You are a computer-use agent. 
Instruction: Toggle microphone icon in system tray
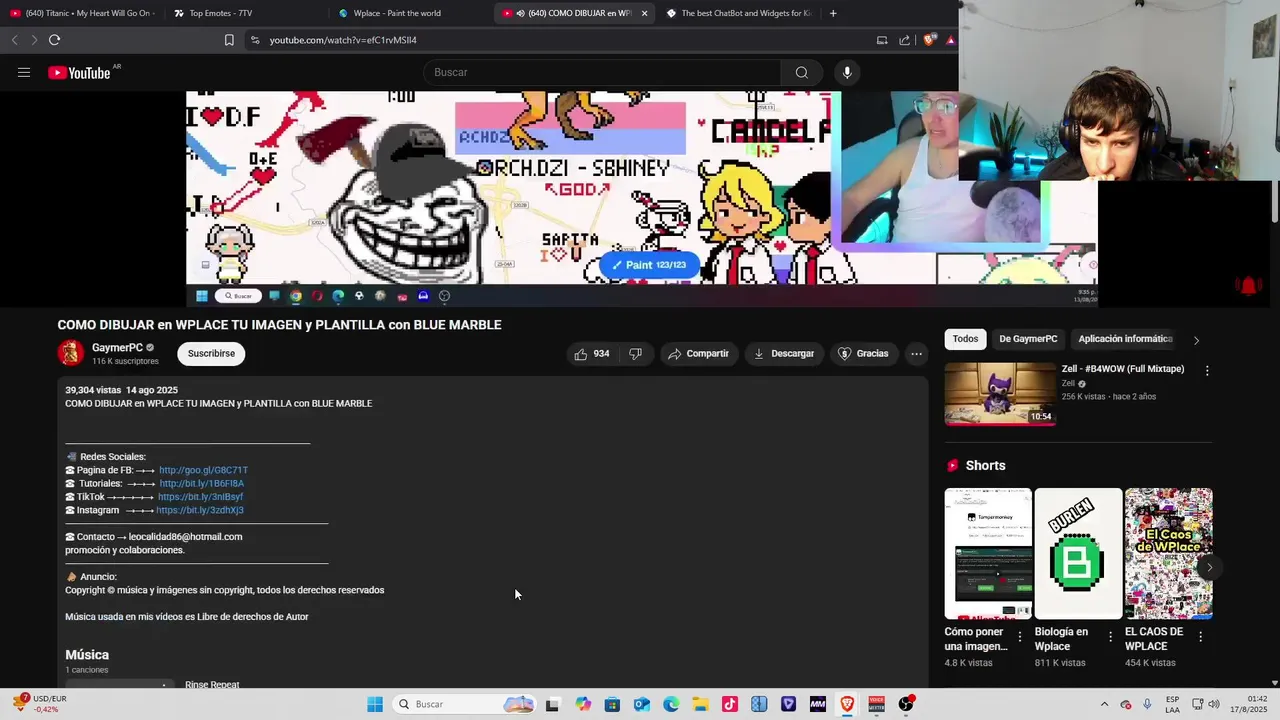pos(1147,704)
